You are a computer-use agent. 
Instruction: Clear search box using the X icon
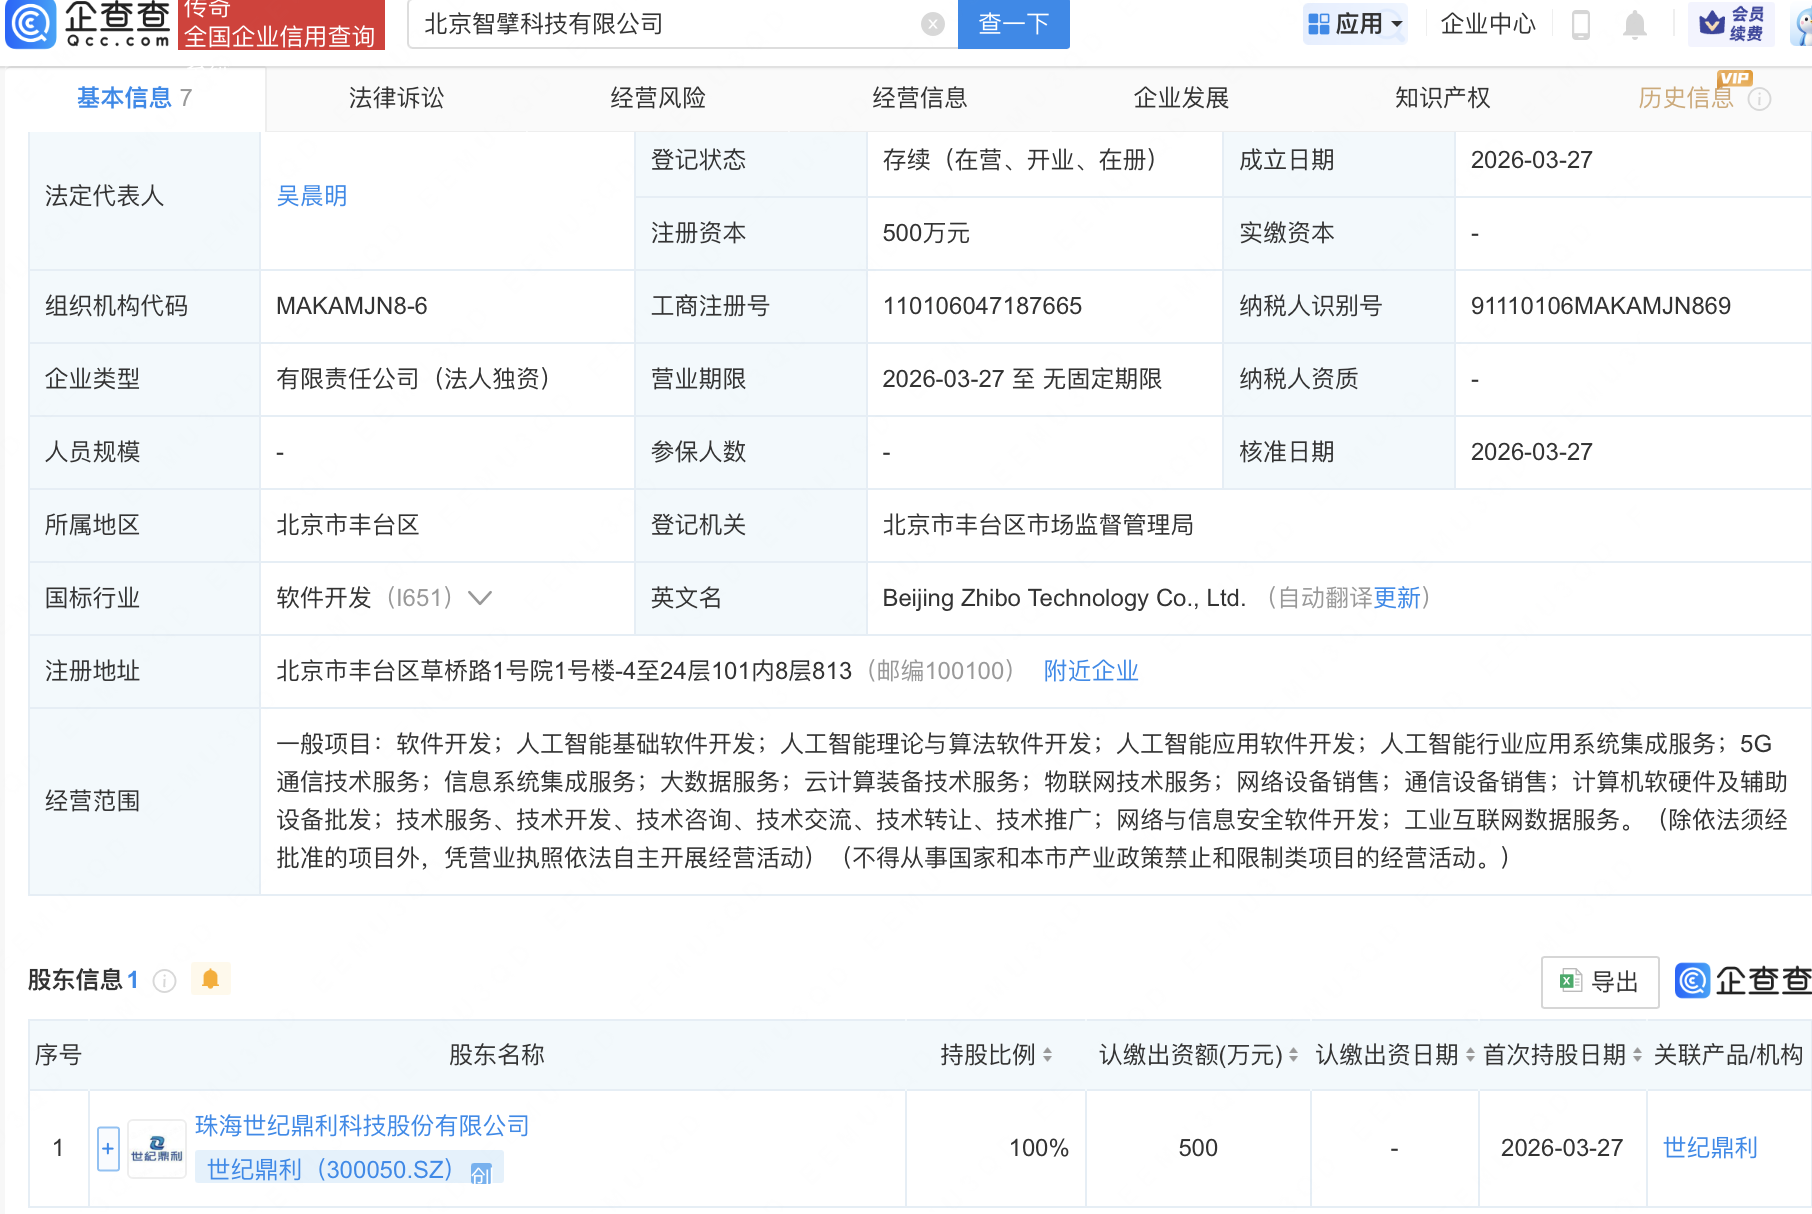coord(930,25)
